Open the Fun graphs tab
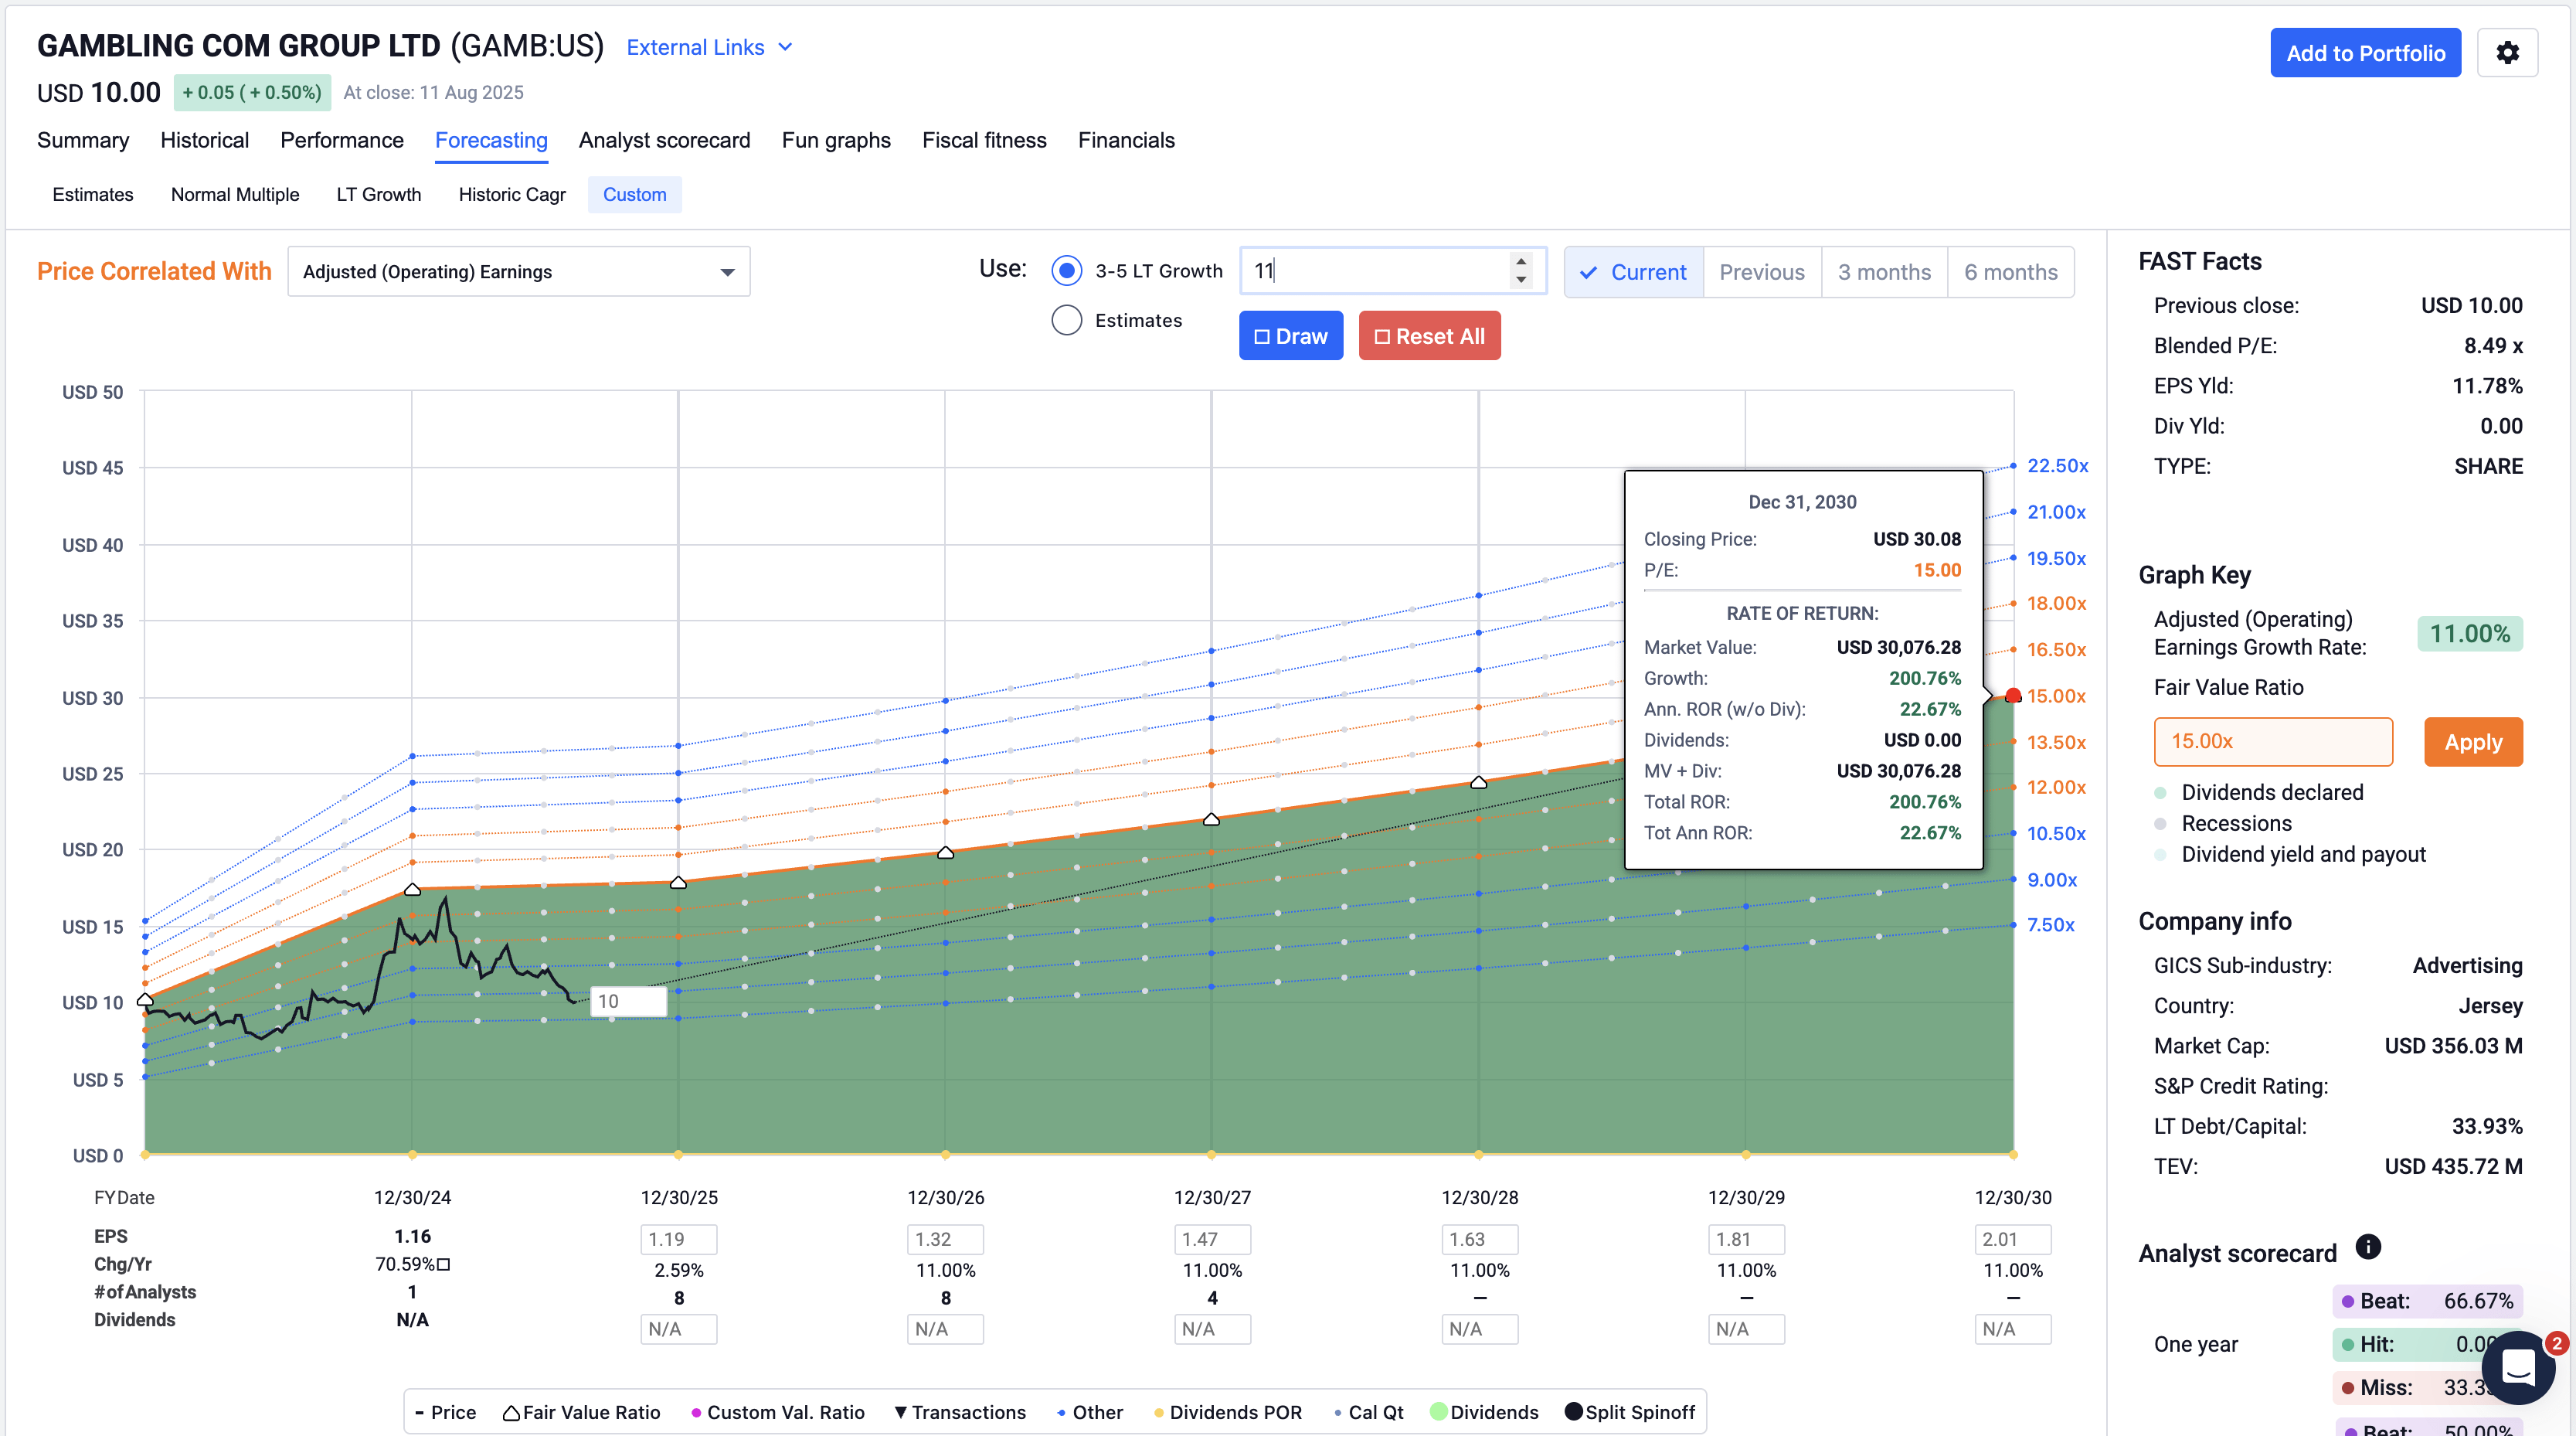The width and height of the screenshot is (2576, 1436). pos(836,140)
